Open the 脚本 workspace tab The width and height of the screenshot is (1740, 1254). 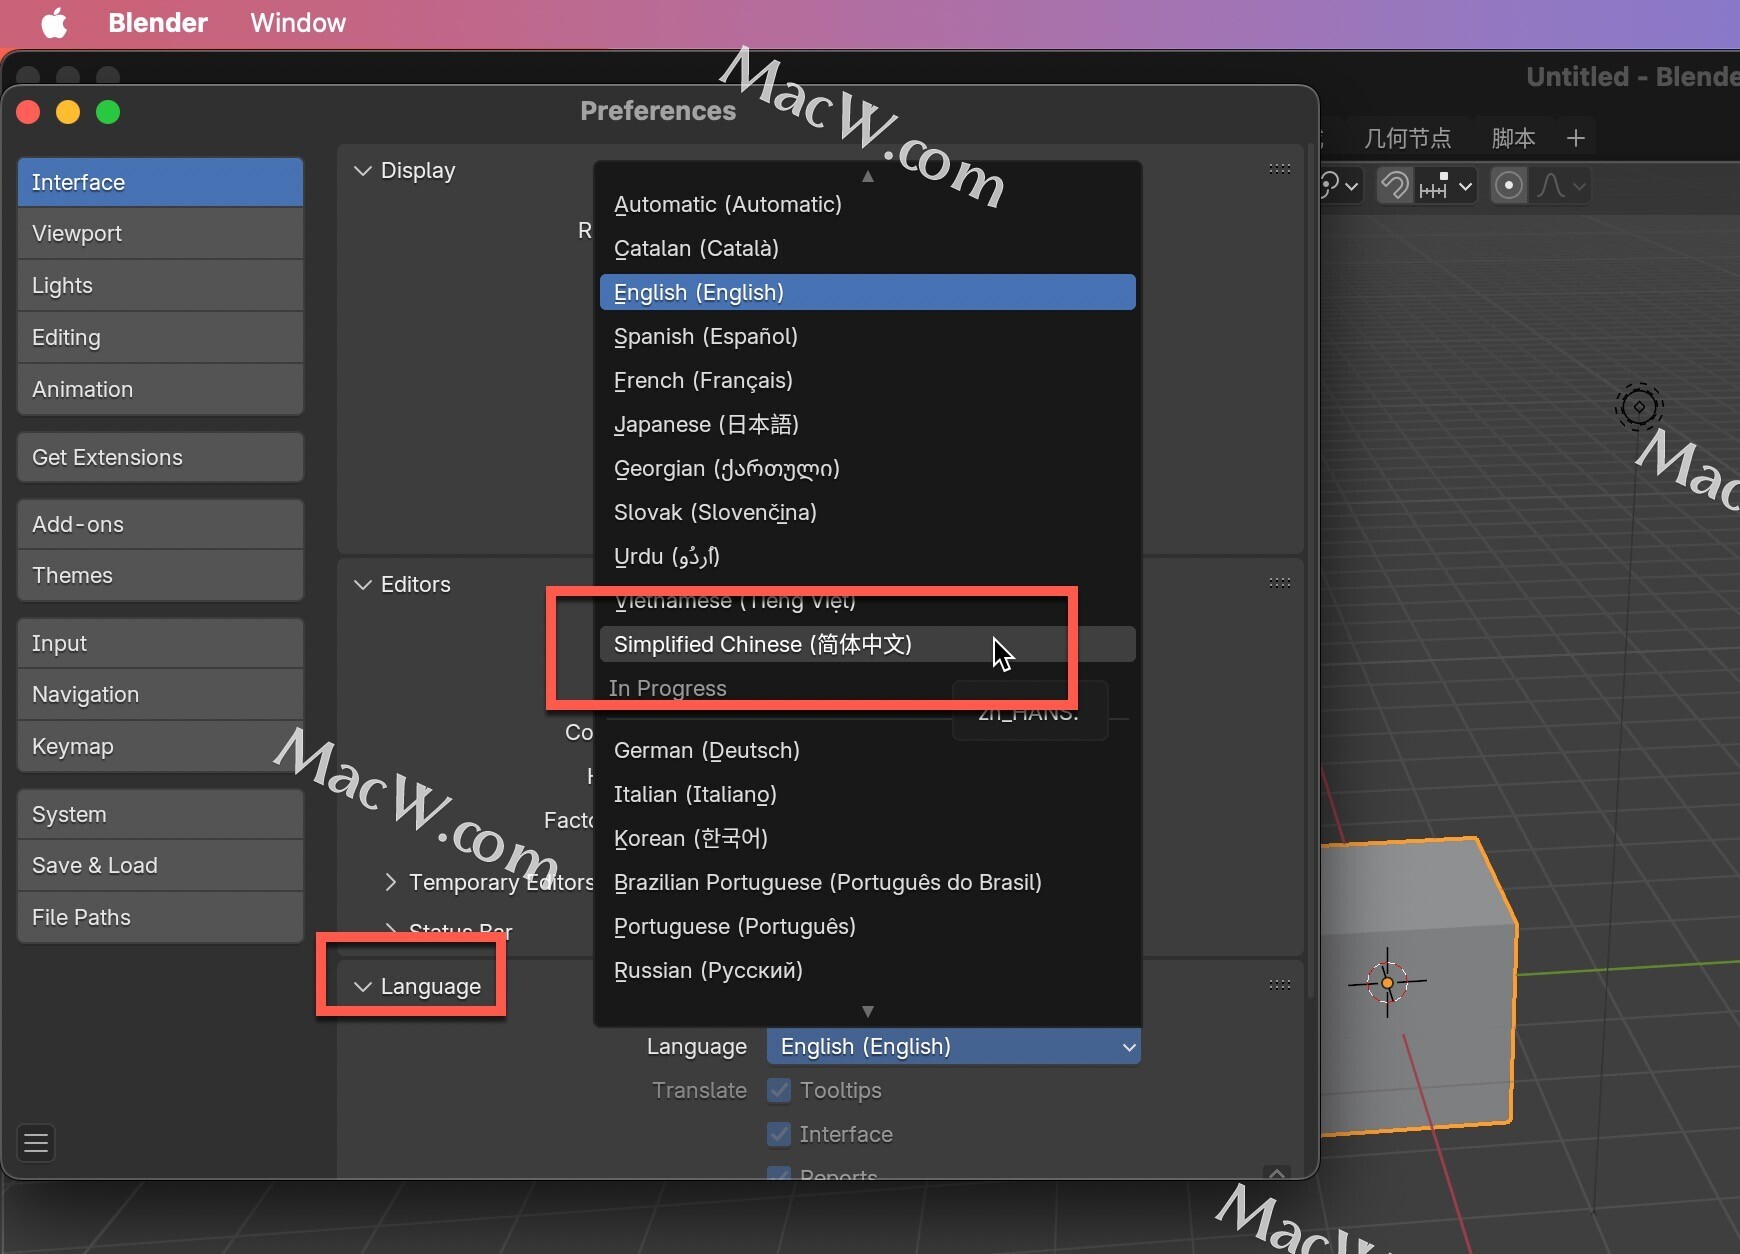pos(1513,138)
